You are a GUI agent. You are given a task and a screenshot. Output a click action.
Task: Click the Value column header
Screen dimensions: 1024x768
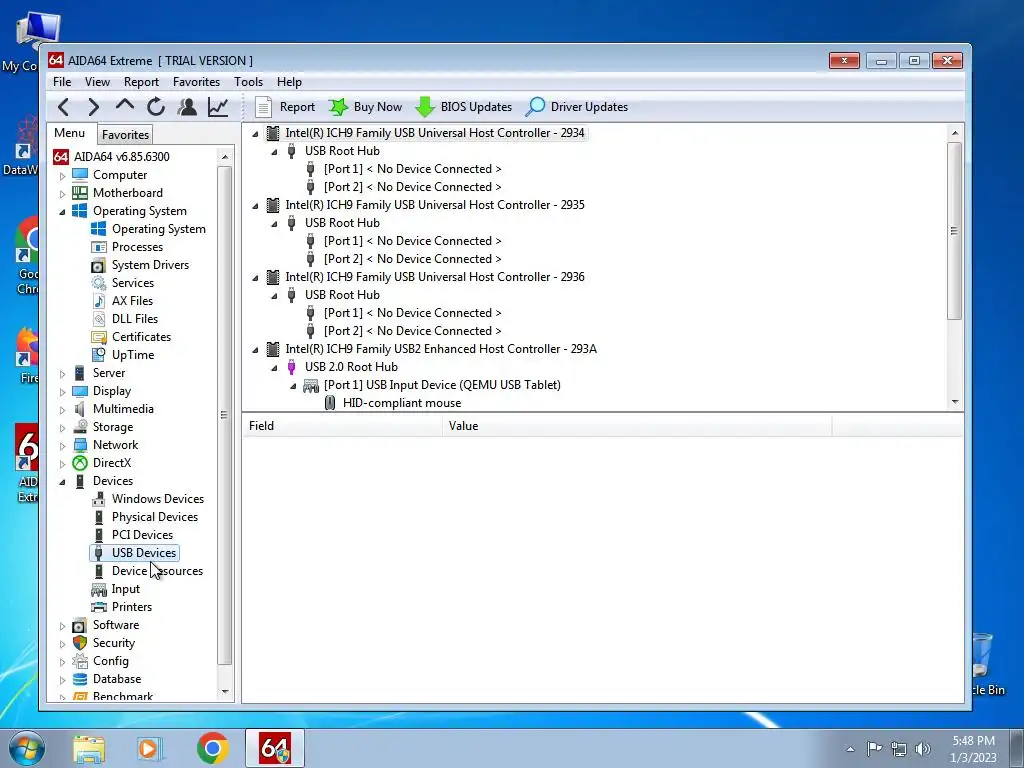point(637,426)
